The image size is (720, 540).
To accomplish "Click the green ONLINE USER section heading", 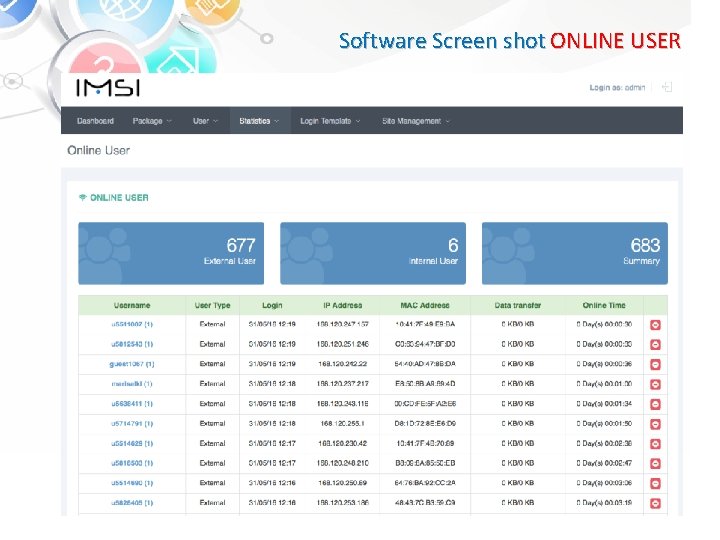I will tap(119, 197).
